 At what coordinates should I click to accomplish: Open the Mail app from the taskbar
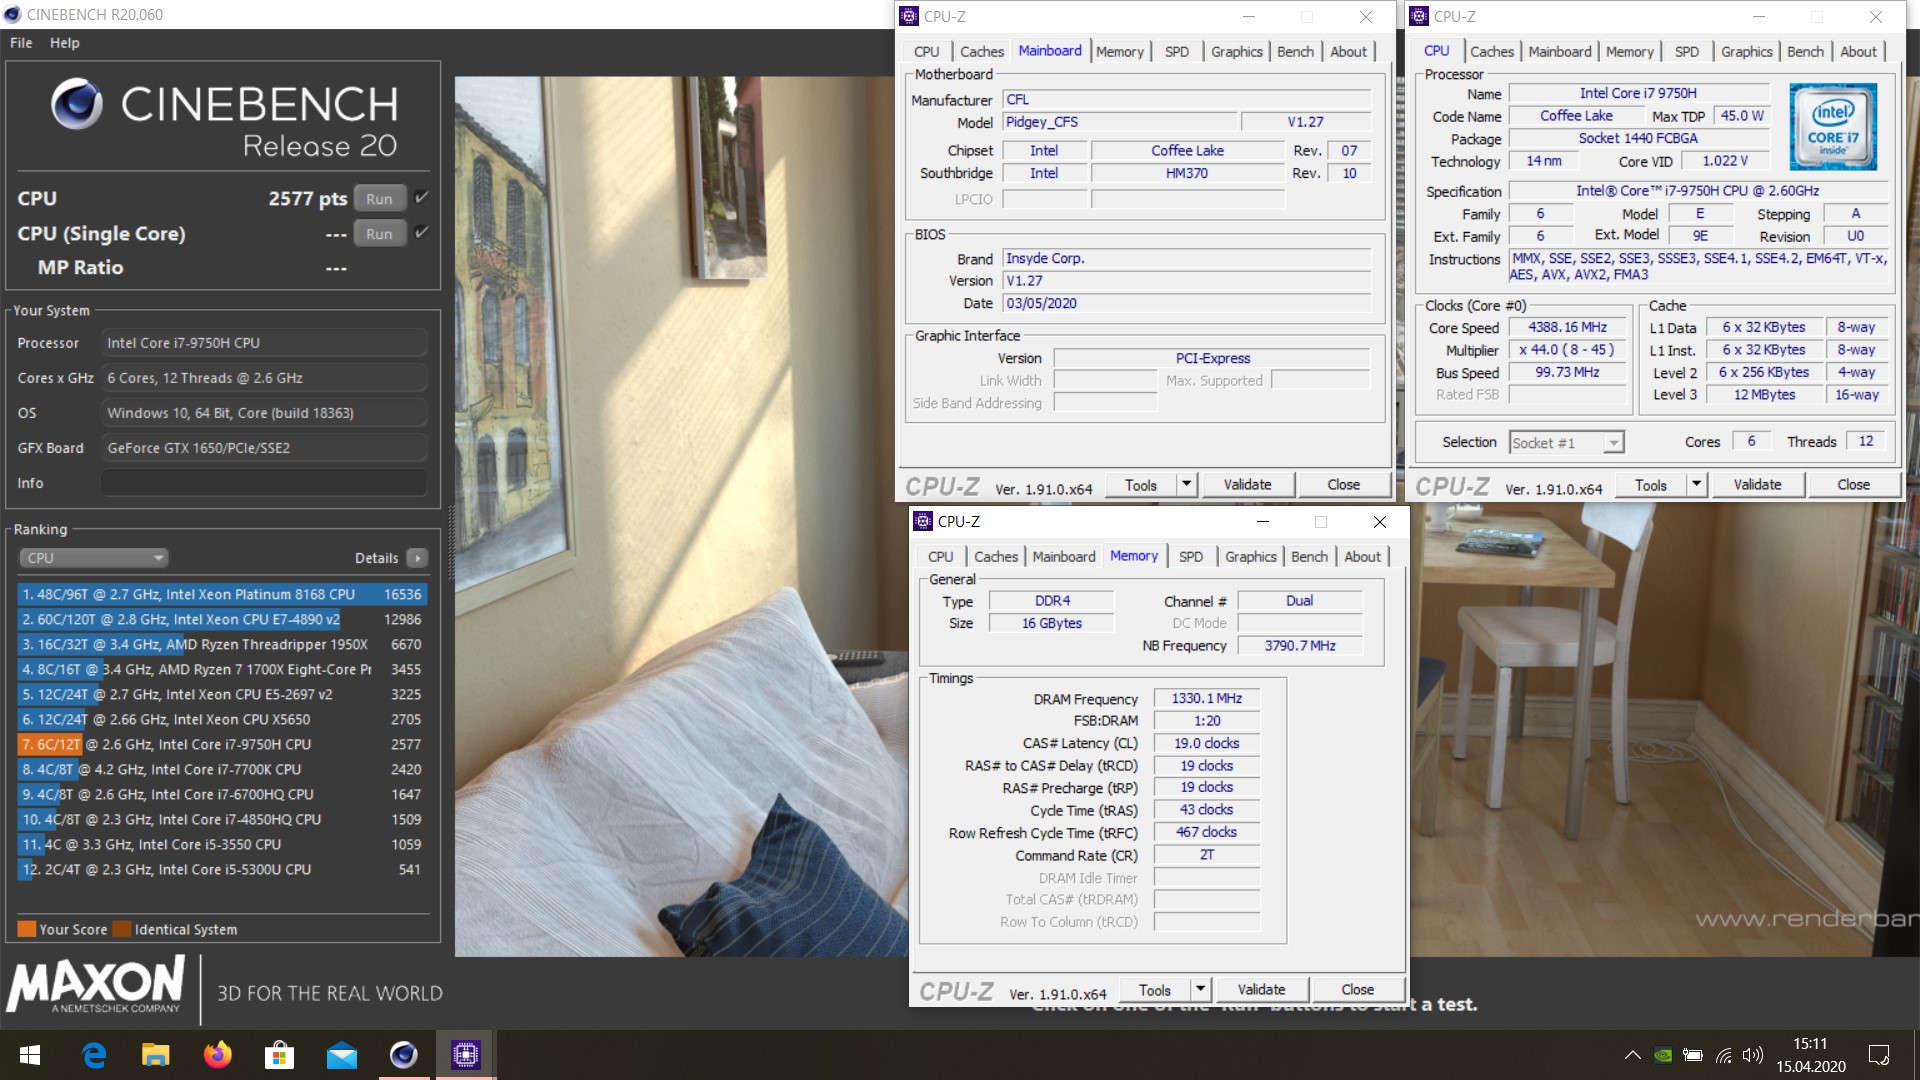point(341,1055)
